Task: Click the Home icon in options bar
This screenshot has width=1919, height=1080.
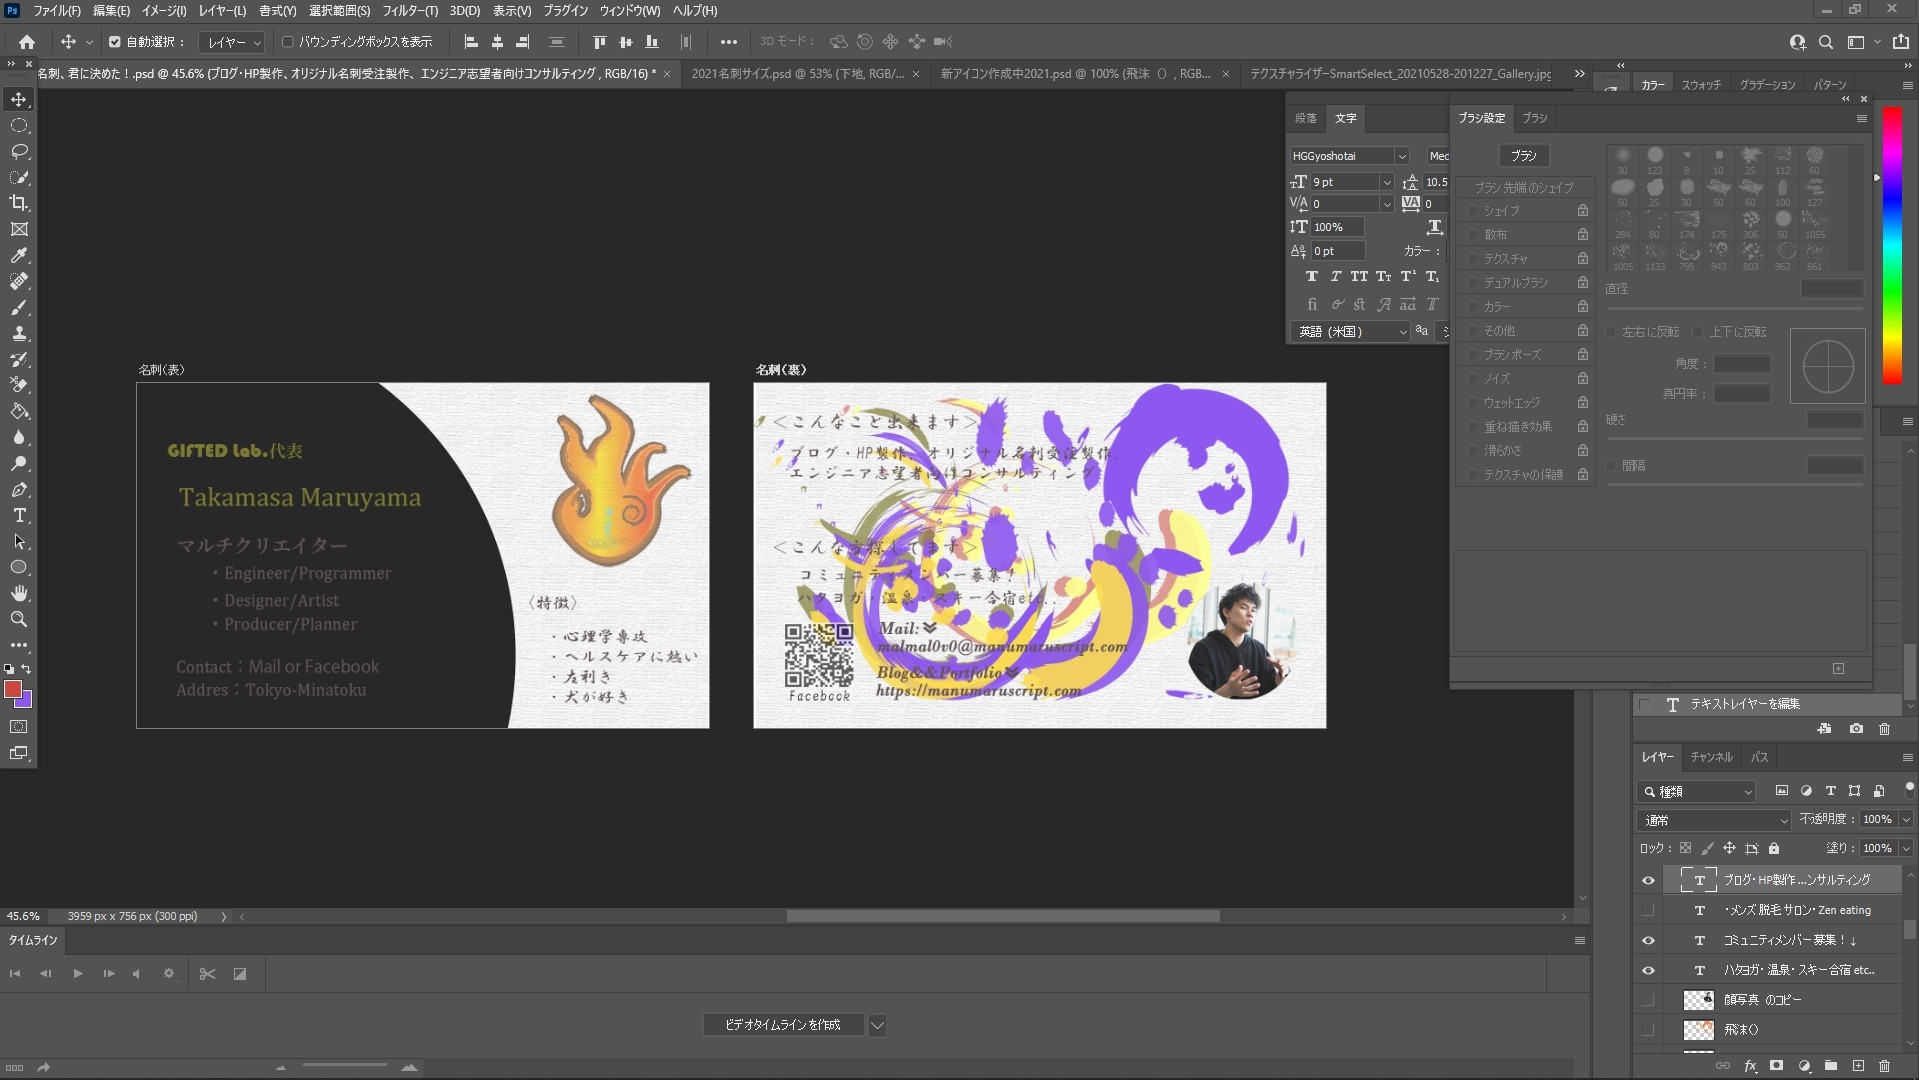Action: point(27,42)
